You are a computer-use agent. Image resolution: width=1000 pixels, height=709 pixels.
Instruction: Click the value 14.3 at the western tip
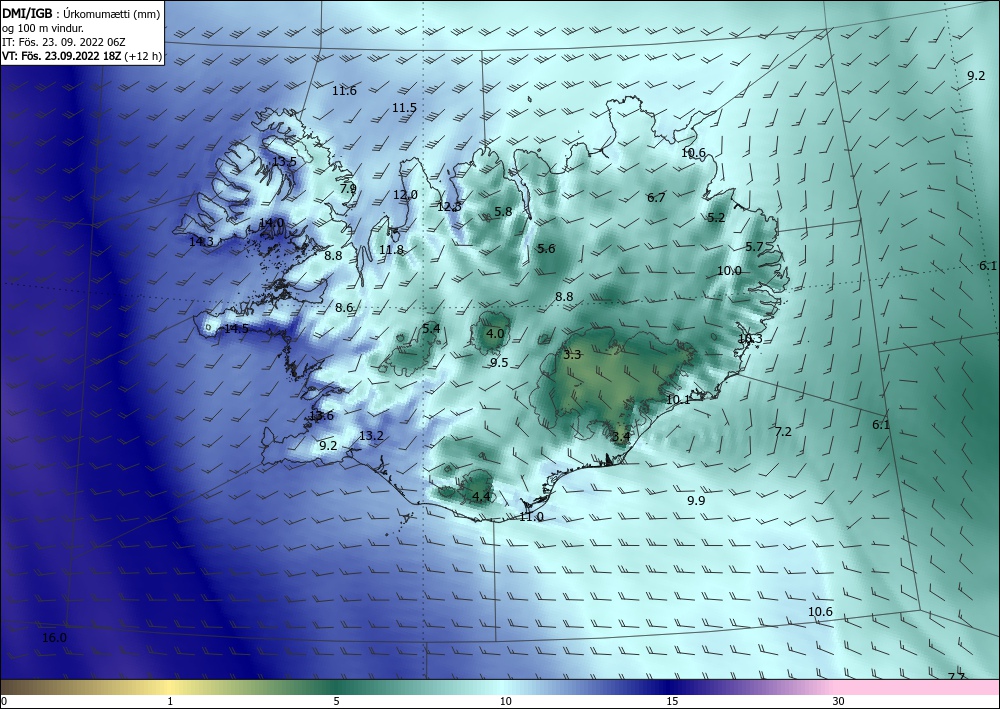[x=202, y=242]
